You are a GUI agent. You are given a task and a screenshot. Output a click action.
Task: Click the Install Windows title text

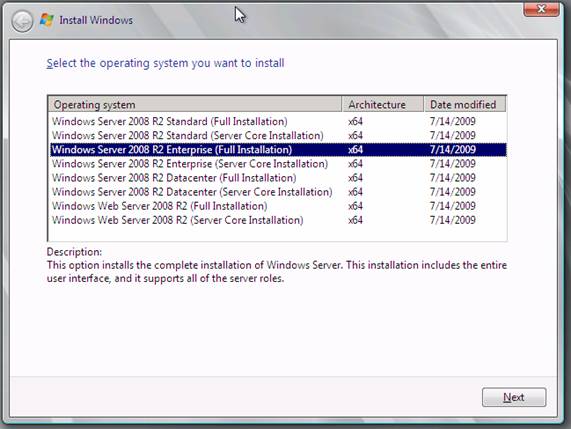point(96,20)
